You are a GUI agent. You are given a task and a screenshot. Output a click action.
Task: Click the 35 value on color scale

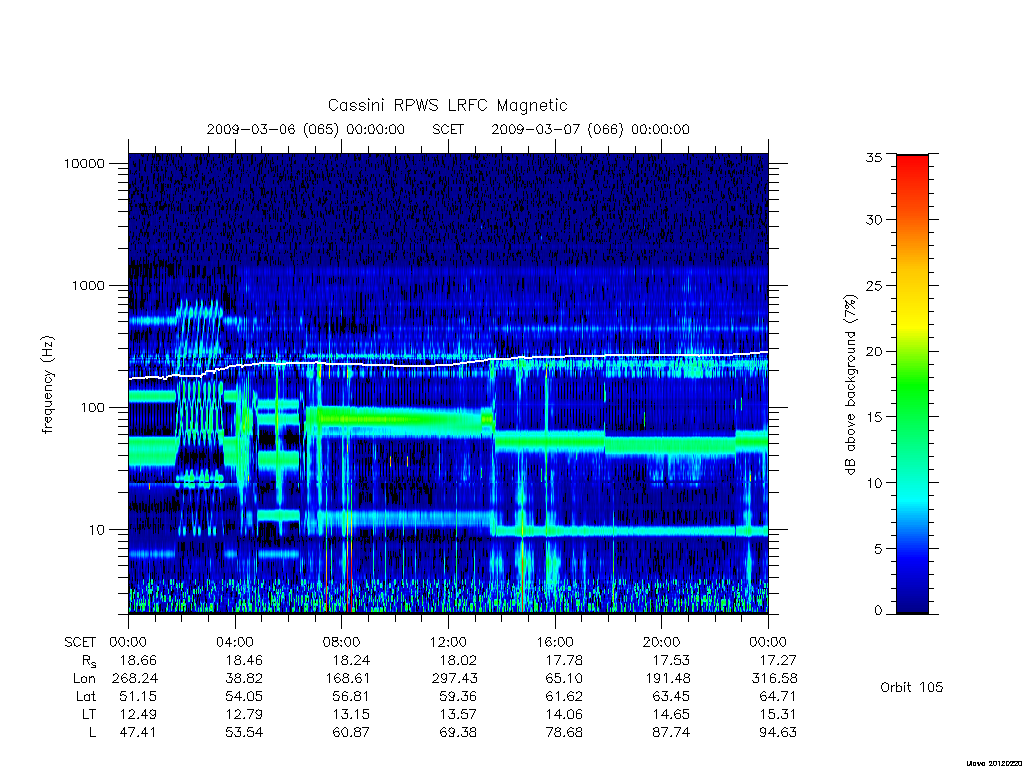[874, 157]
